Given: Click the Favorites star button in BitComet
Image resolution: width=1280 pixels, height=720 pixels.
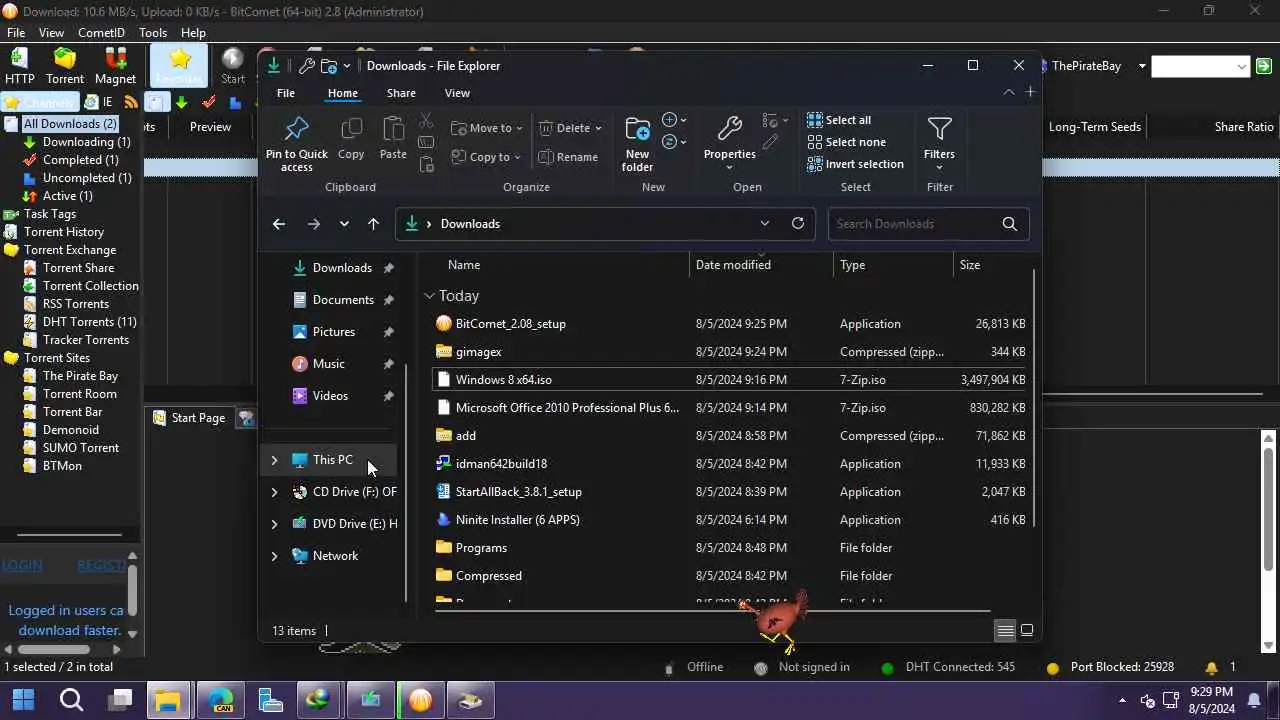Looking at the screenshot, I should point(179,66).
